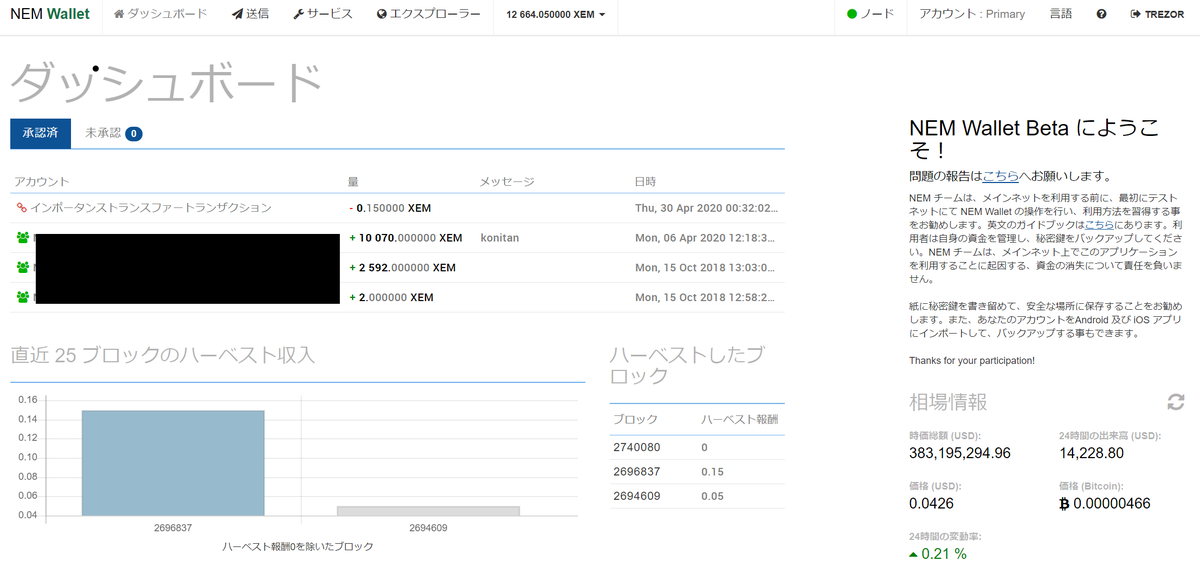Click the Mon, 06 Apr 2020 date cell
This screenshot has width=1200, height=580.
[706, 238]
